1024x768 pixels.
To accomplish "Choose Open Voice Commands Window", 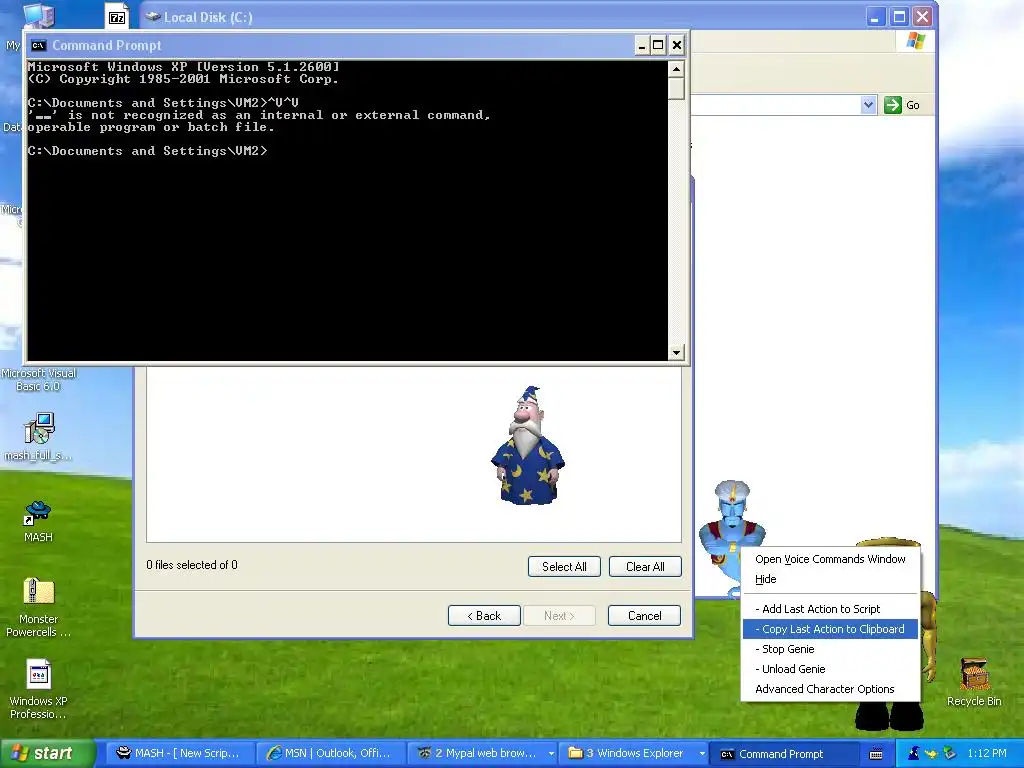I will (830, 559).
